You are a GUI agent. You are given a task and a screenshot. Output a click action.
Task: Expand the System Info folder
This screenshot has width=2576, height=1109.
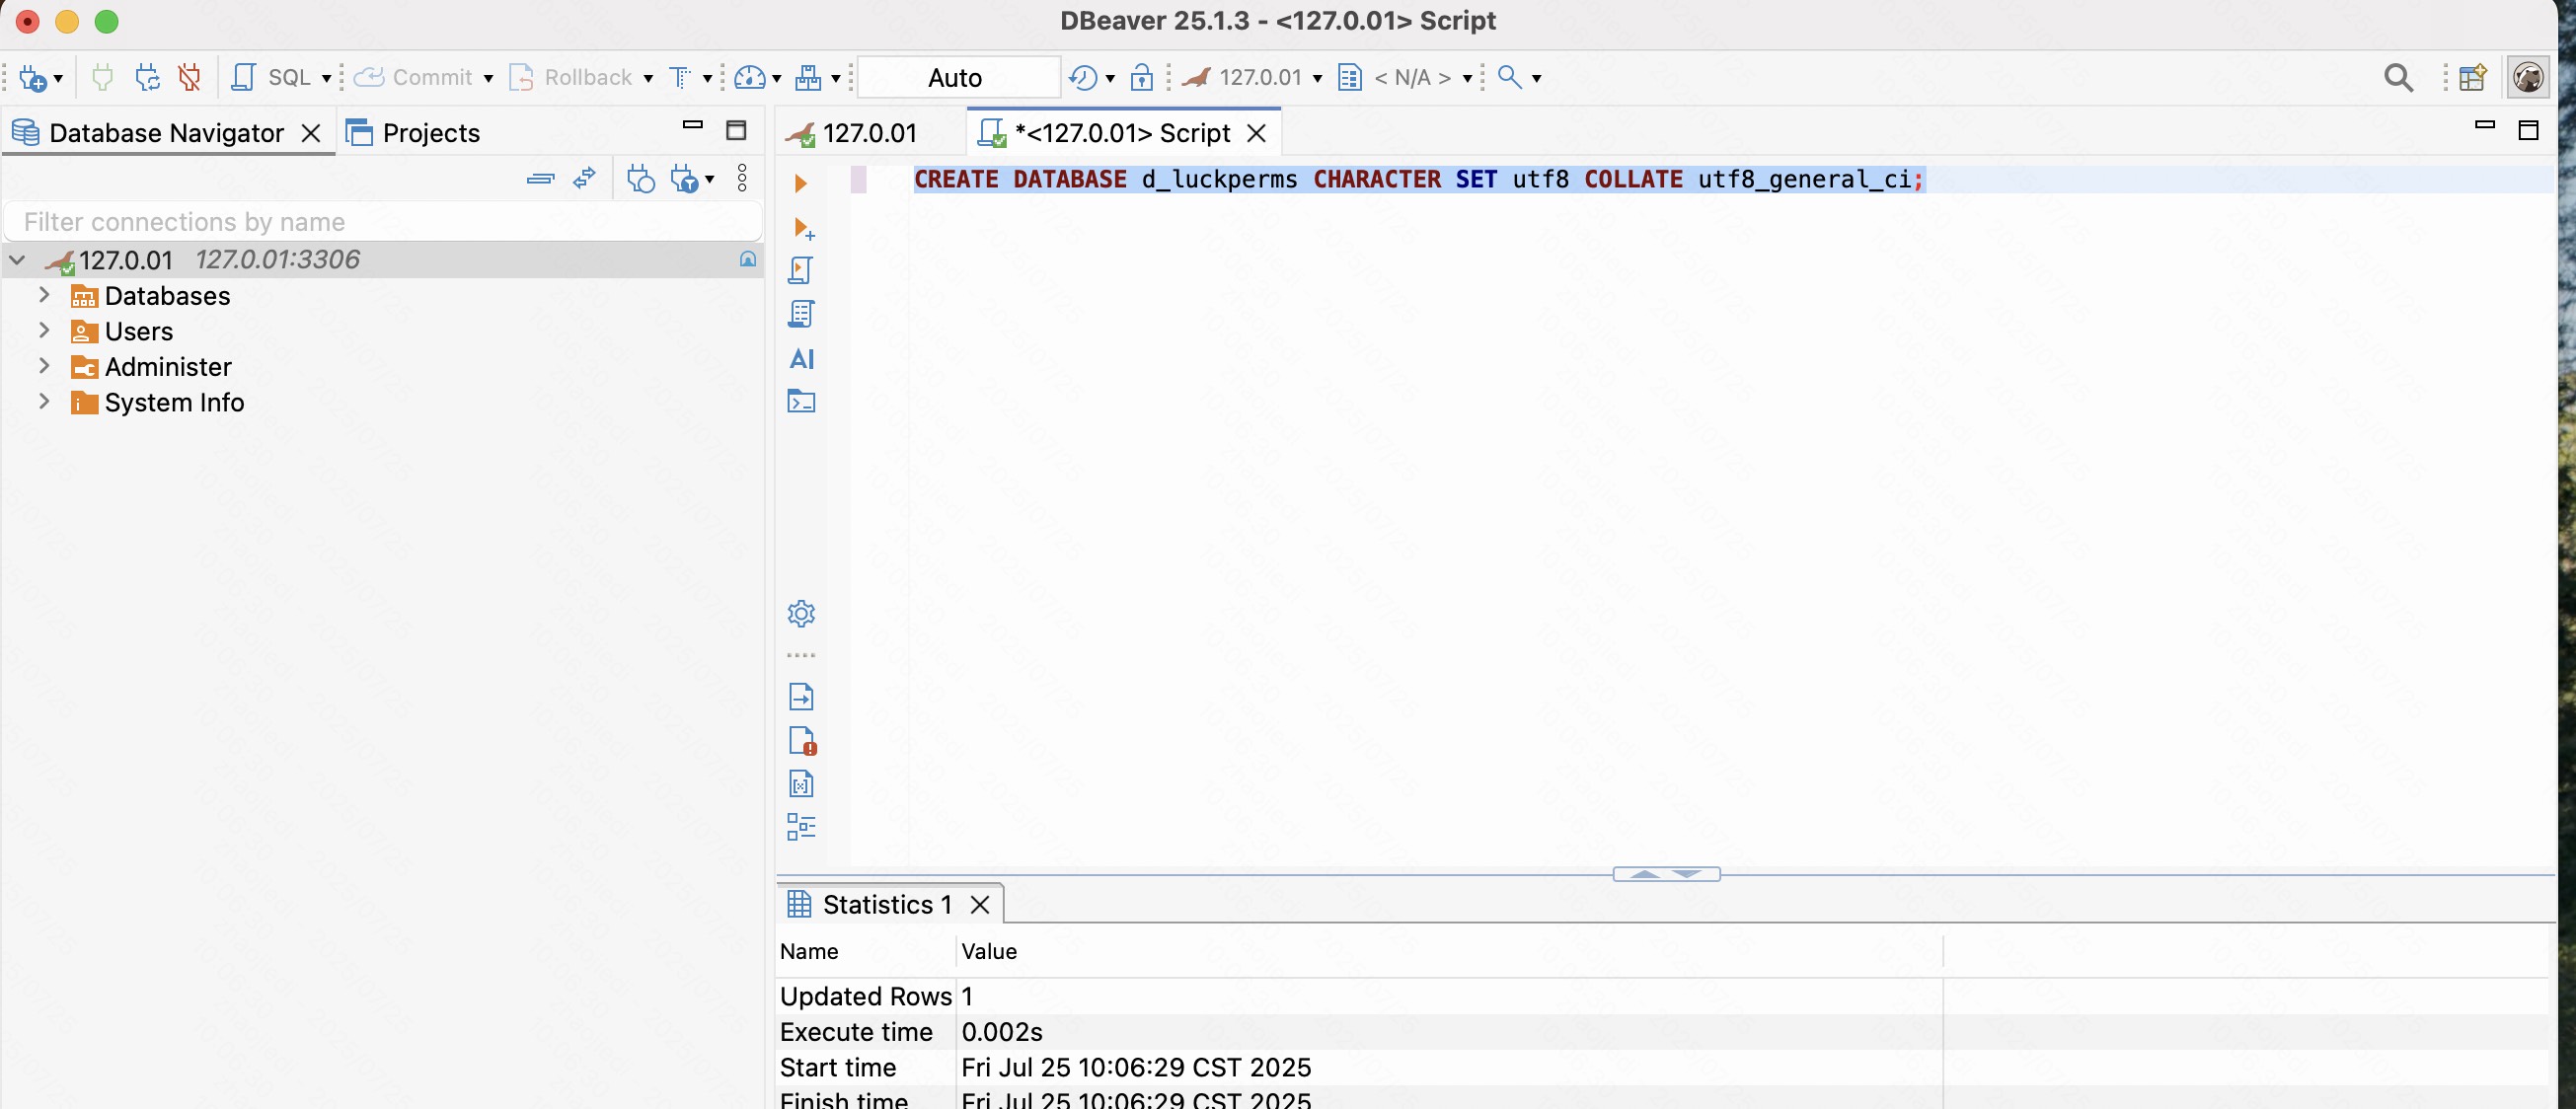coord(44,401)
